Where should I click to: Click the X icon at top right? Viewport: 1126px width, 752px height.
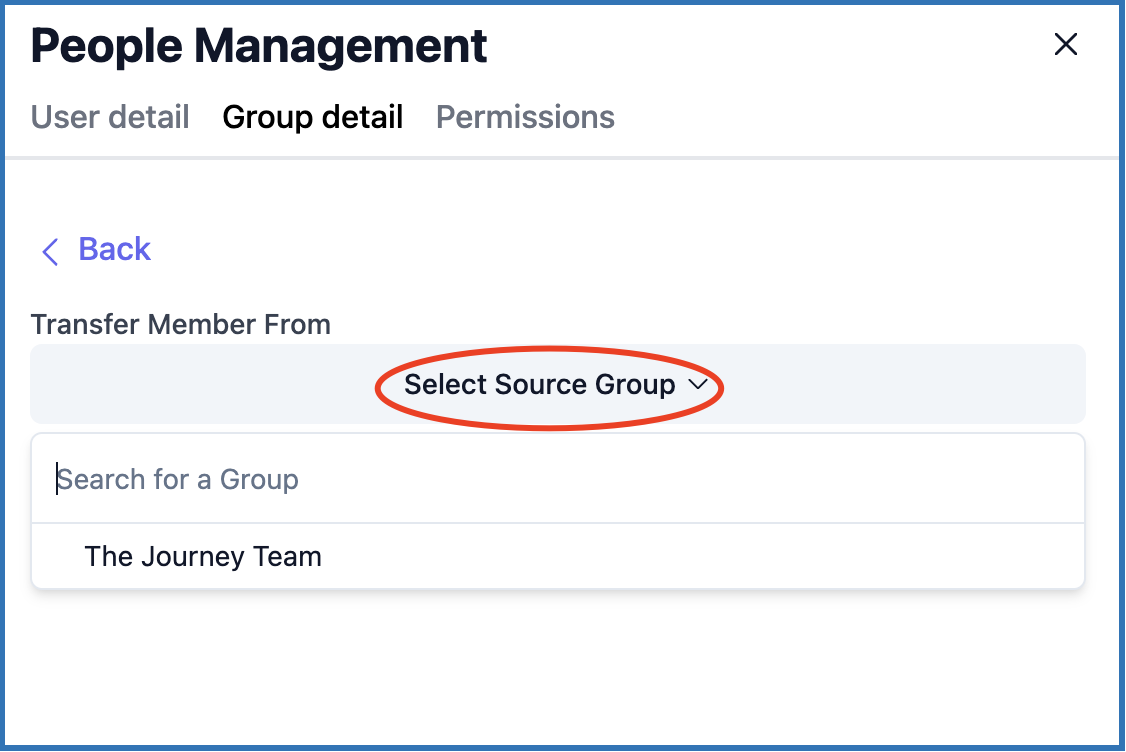1066,44
